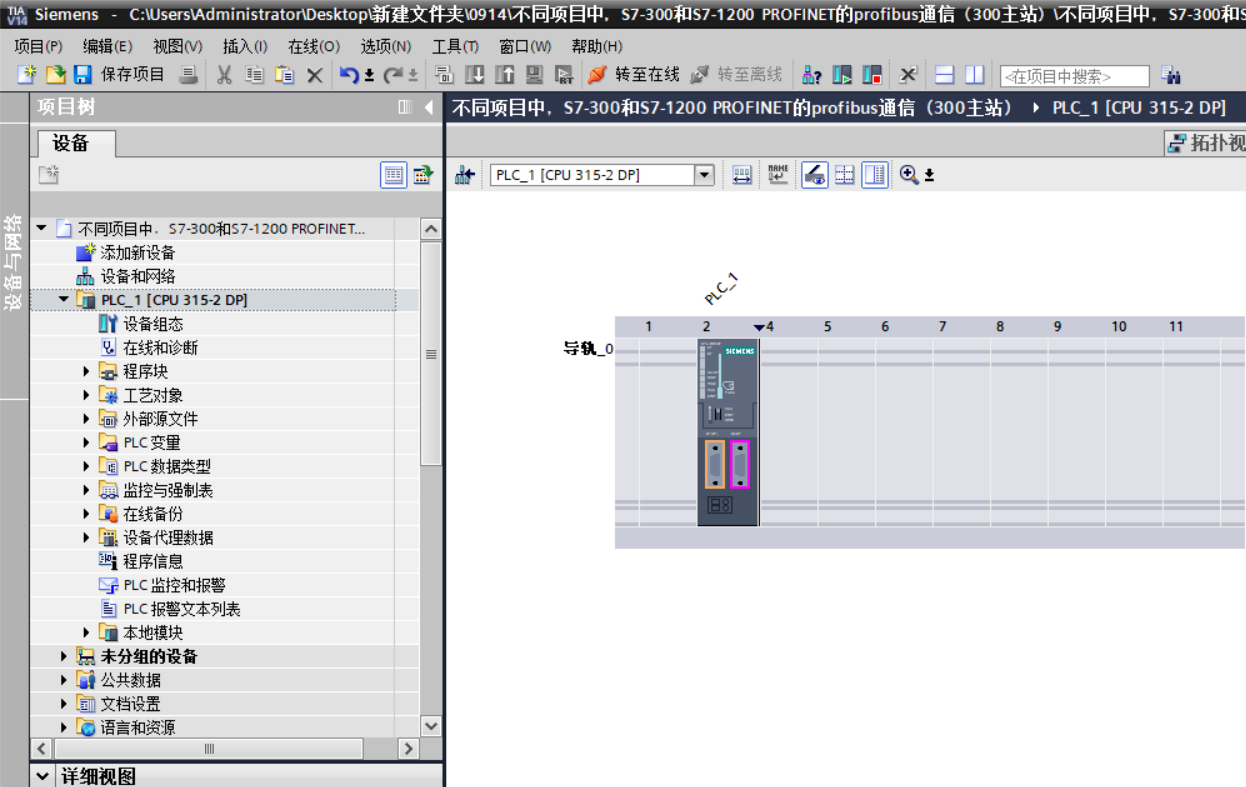Click the Start CPU icon
This screenshot has height=787, width=1246.
click(x=842, y=75)
